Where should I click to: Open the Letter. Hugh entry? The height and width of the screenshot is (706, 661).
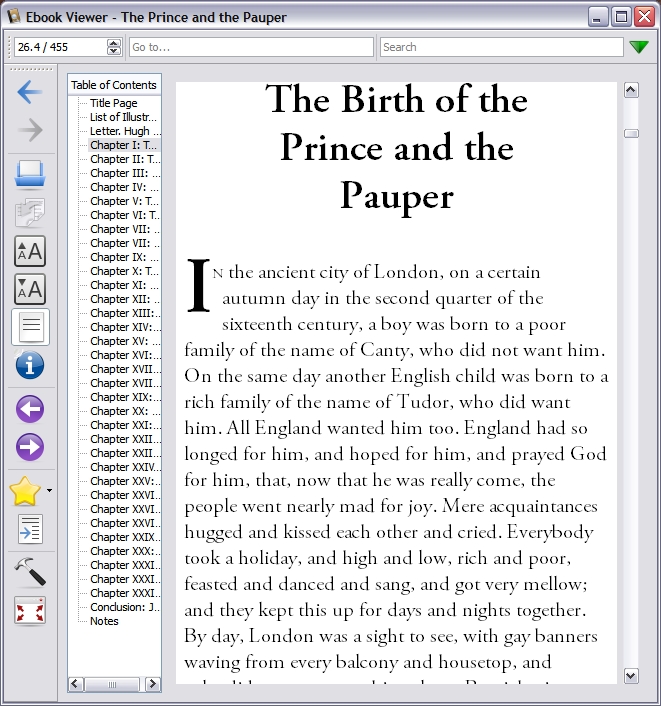click(125, 131)
